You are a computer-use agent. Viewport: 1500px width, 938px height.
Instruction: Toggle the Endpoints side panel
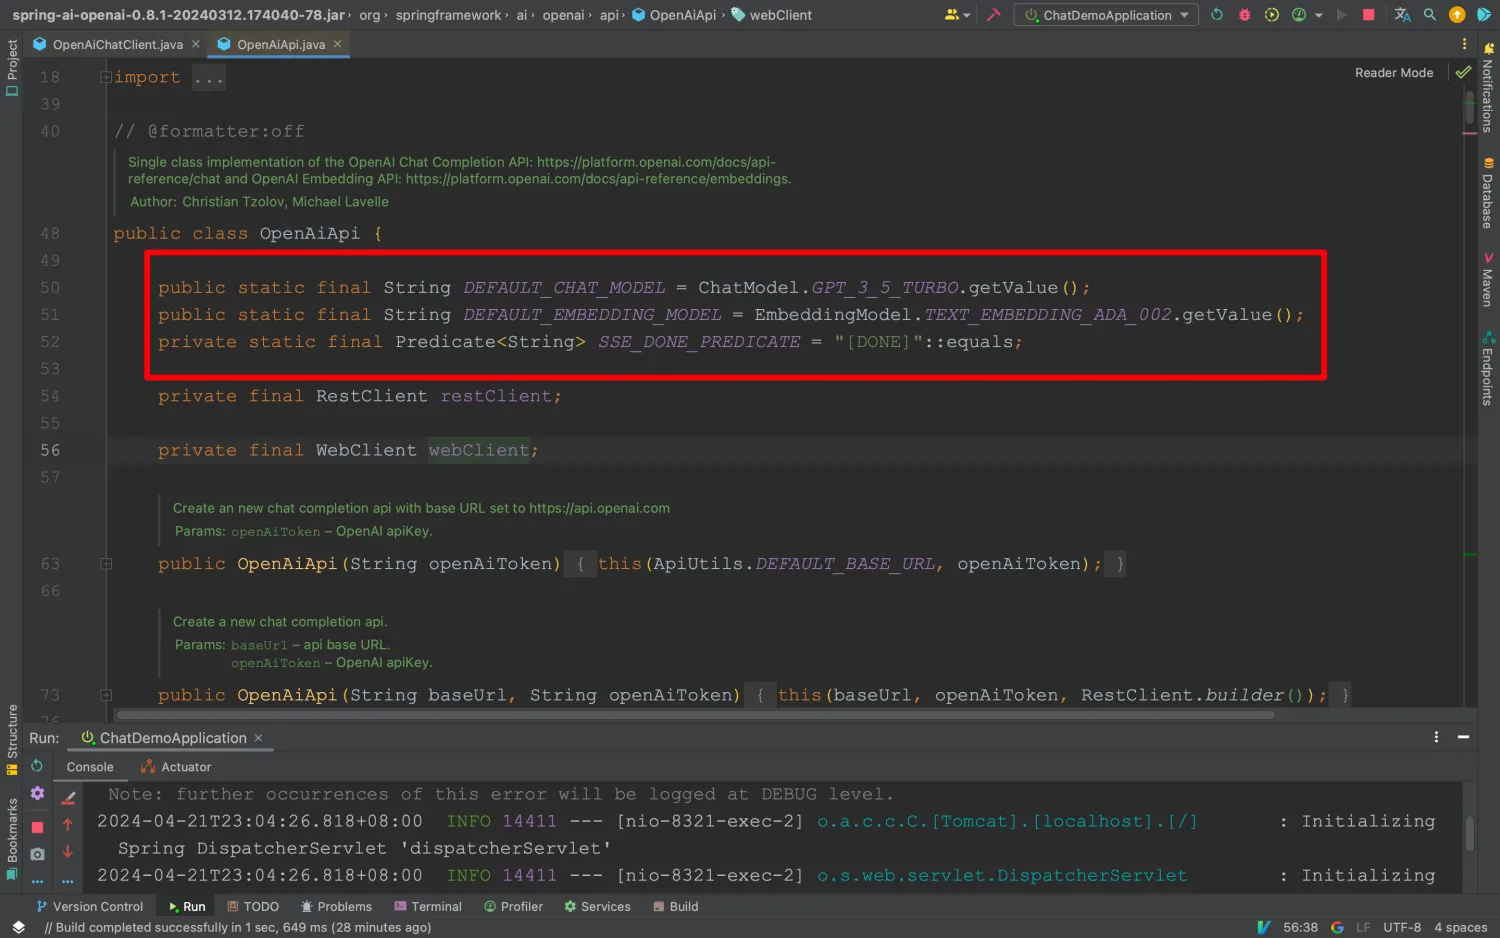(x=1488, y=367)
